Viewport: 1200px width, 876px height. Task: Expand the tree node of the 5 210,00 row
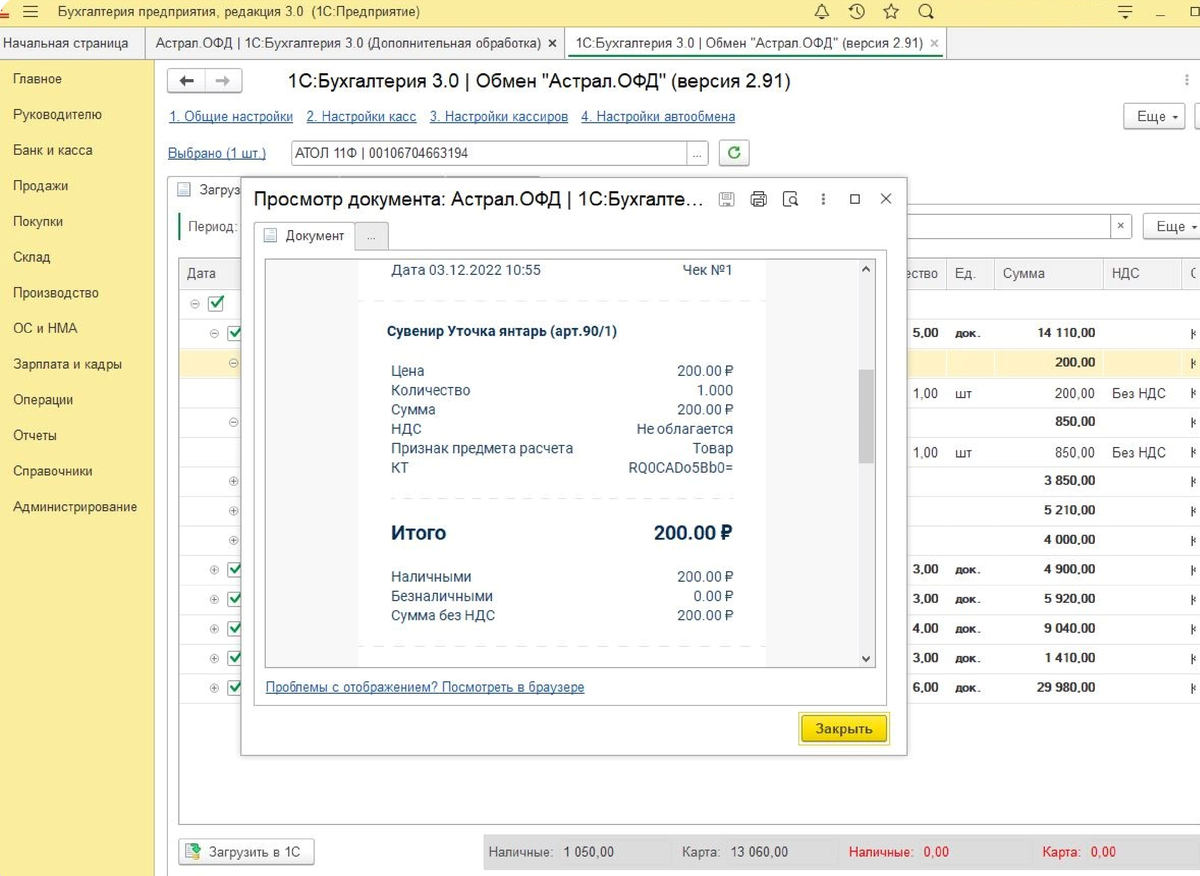pyautogui.click(x=234, y=510)
